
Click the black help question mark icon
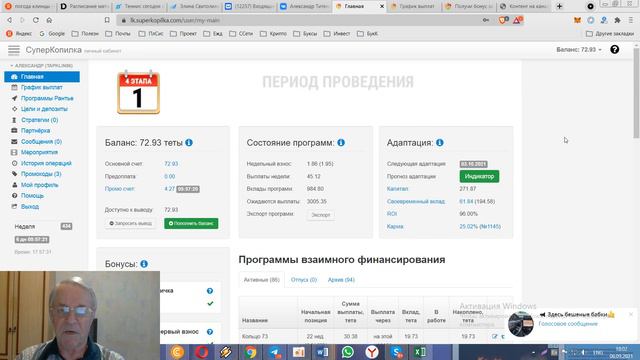[x=614, y=49]
